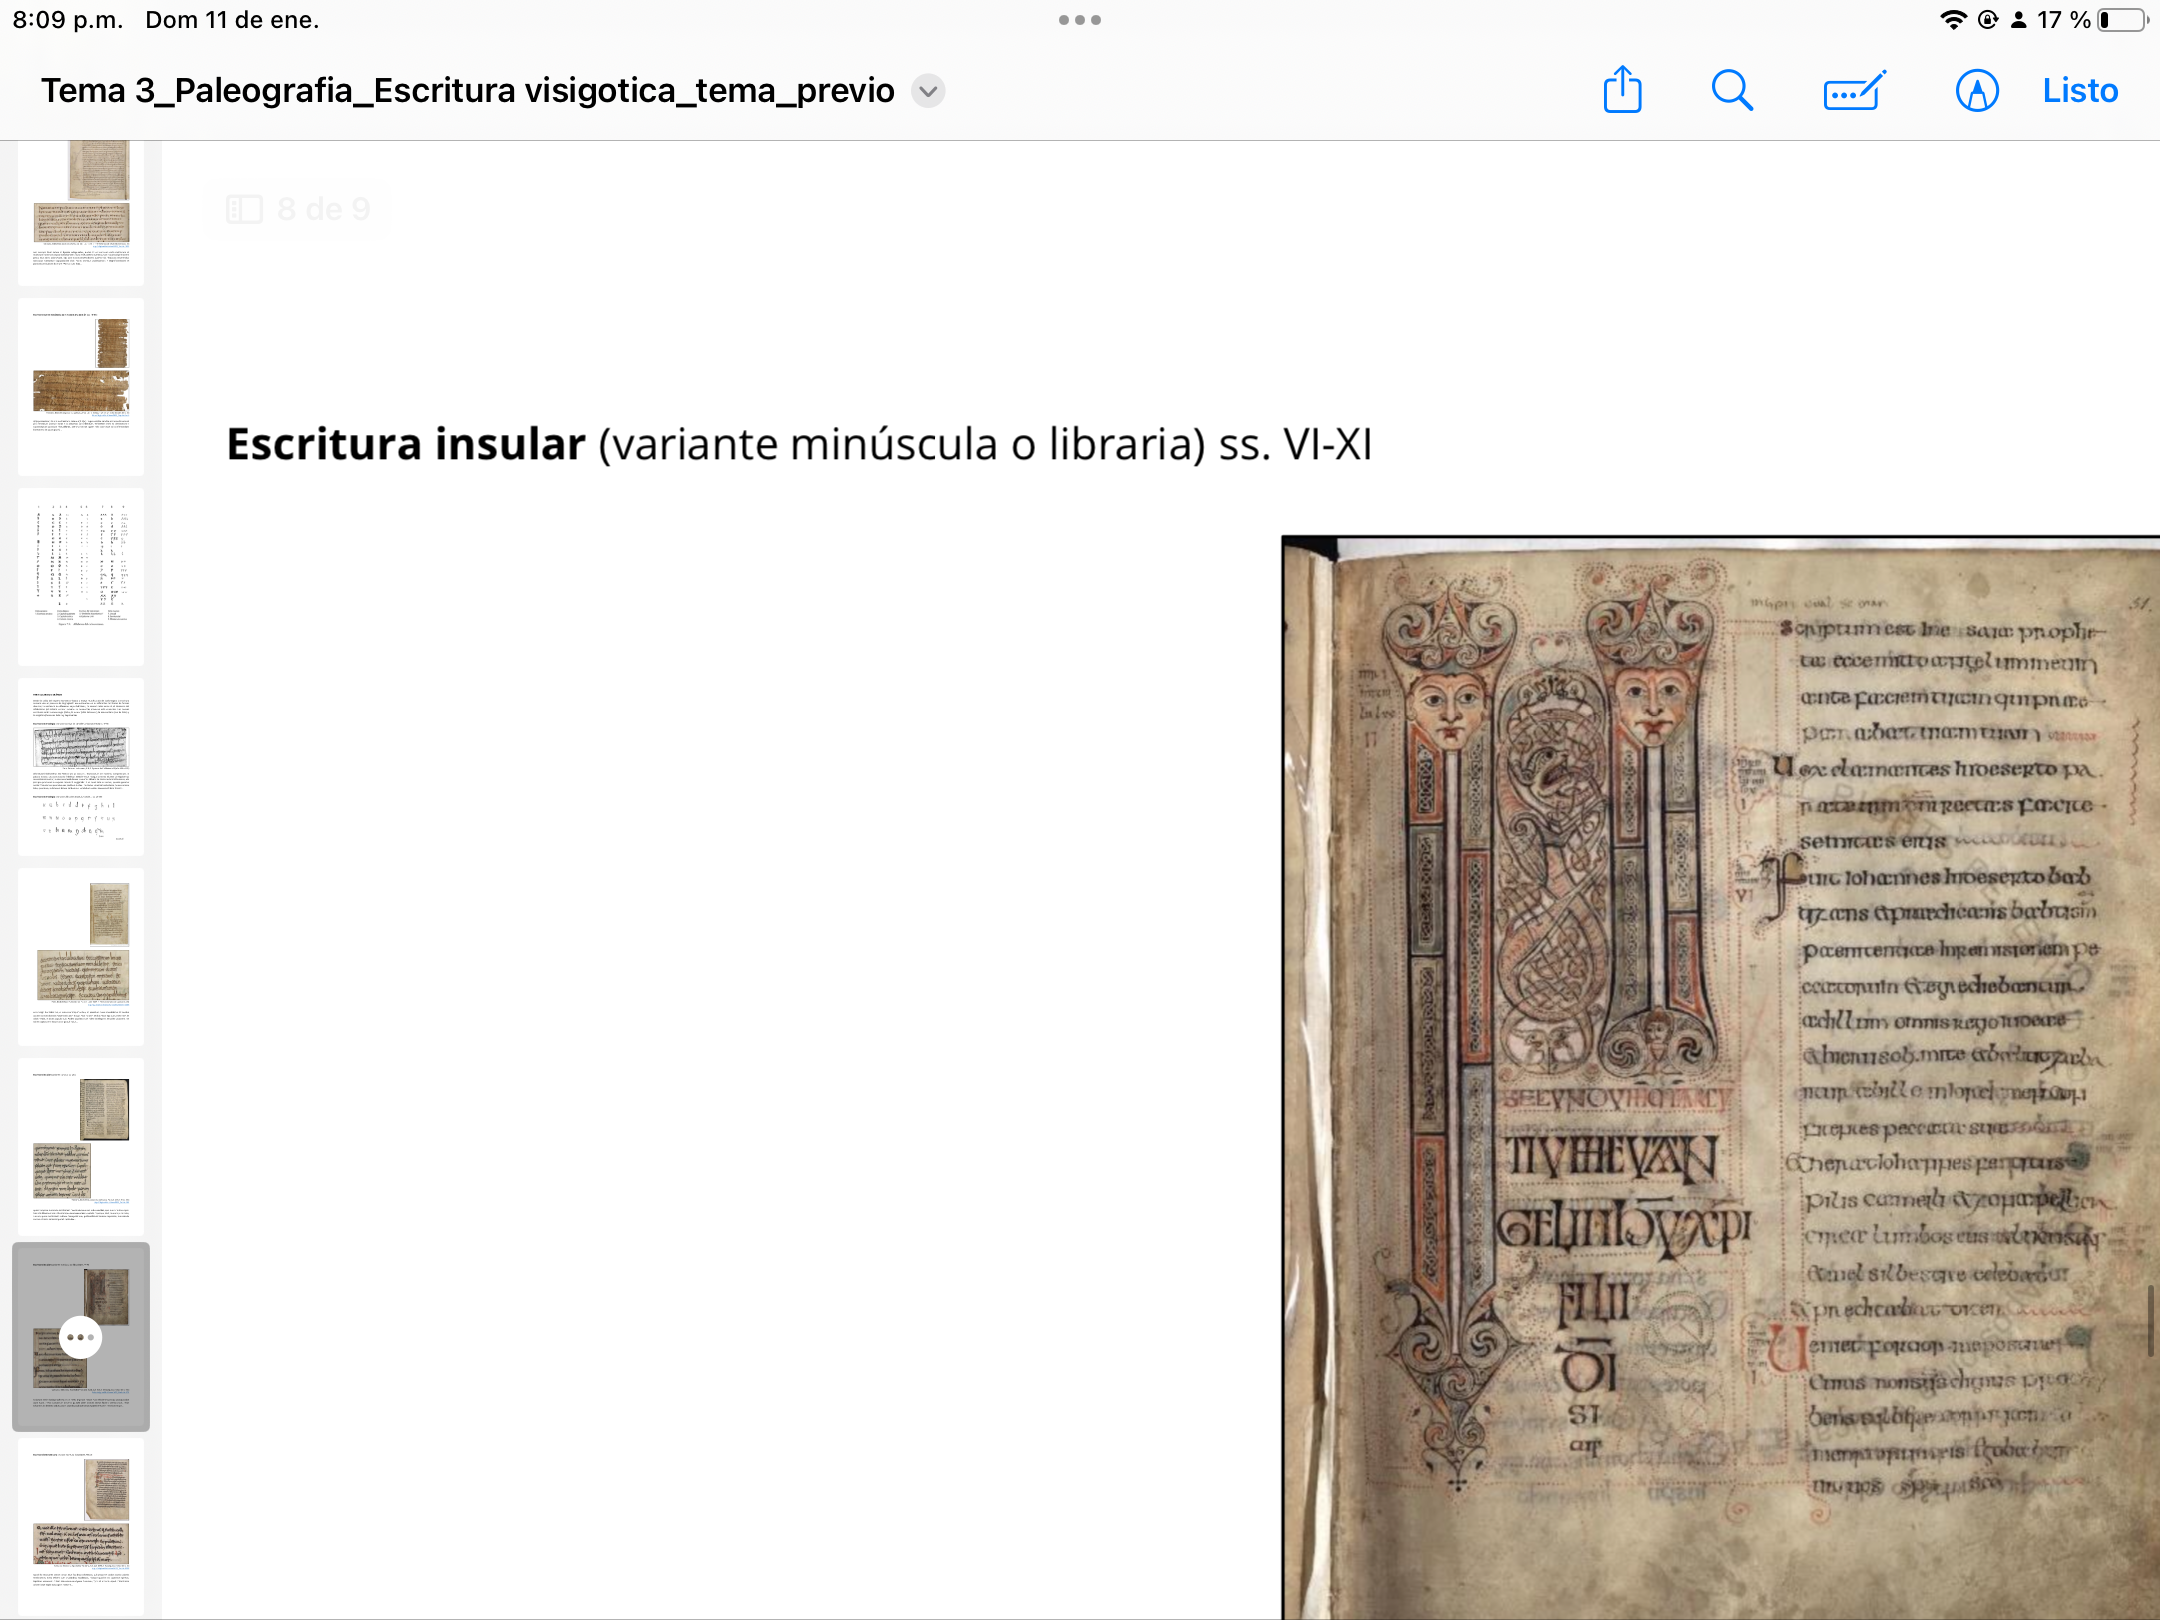Tap the insular manuscript image

(x=1720, y=1075)
